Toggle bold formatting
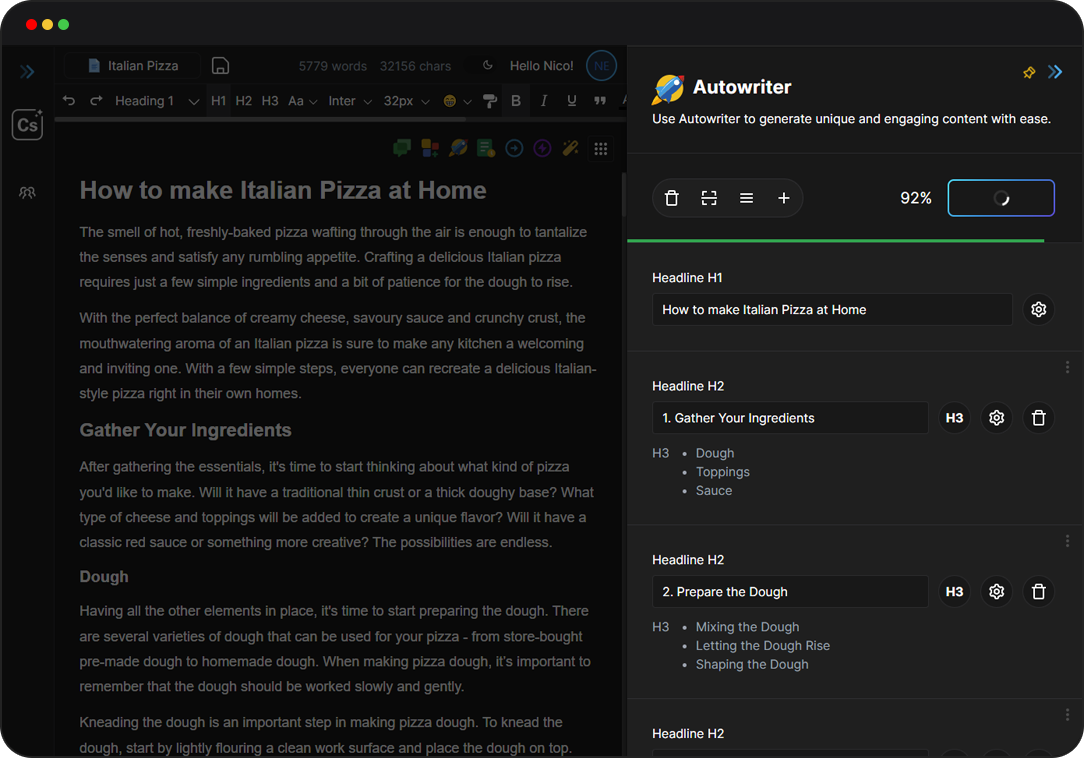 click(516, 101)
